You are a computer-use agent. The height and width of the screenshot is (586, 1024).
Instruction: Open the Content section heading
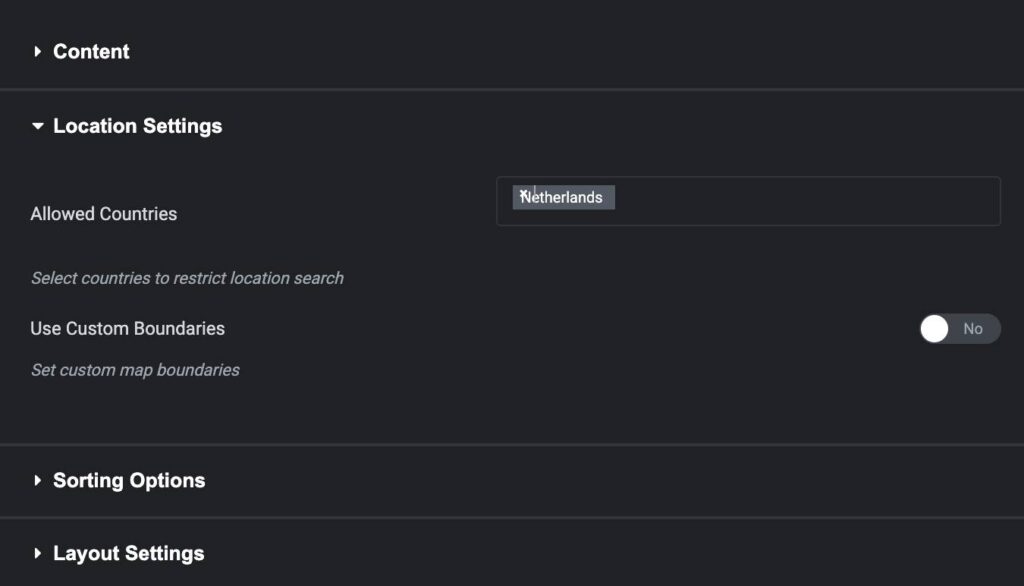pos(91,52)
